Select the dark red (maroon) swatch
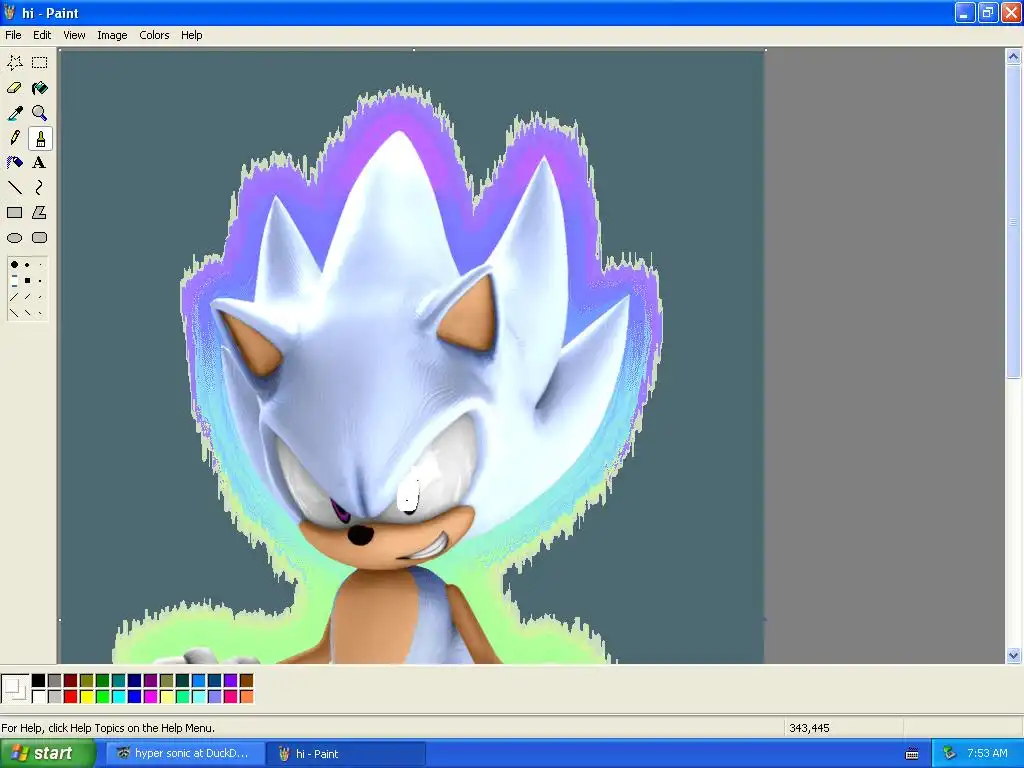The width and height of the screenshot is (1024, 768). click(71, 681)
